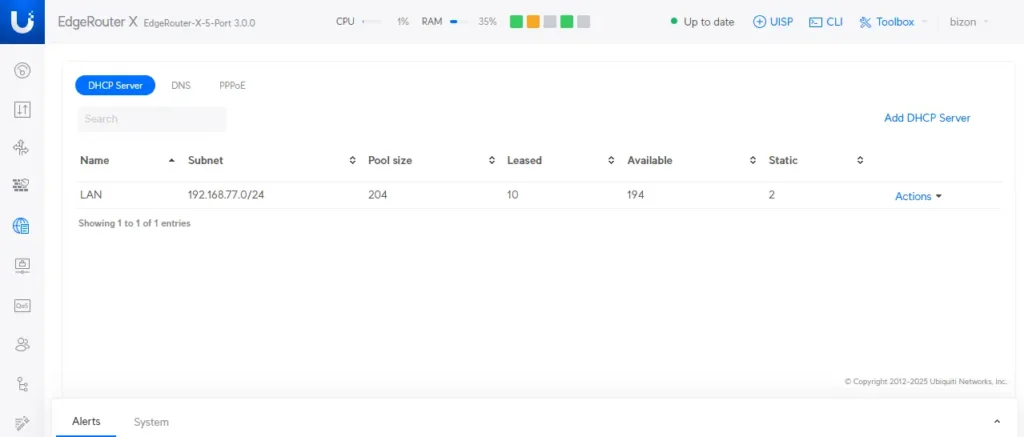
Task: Sort table by Available column
Action: pyautogui.click(x=692, y=160)
